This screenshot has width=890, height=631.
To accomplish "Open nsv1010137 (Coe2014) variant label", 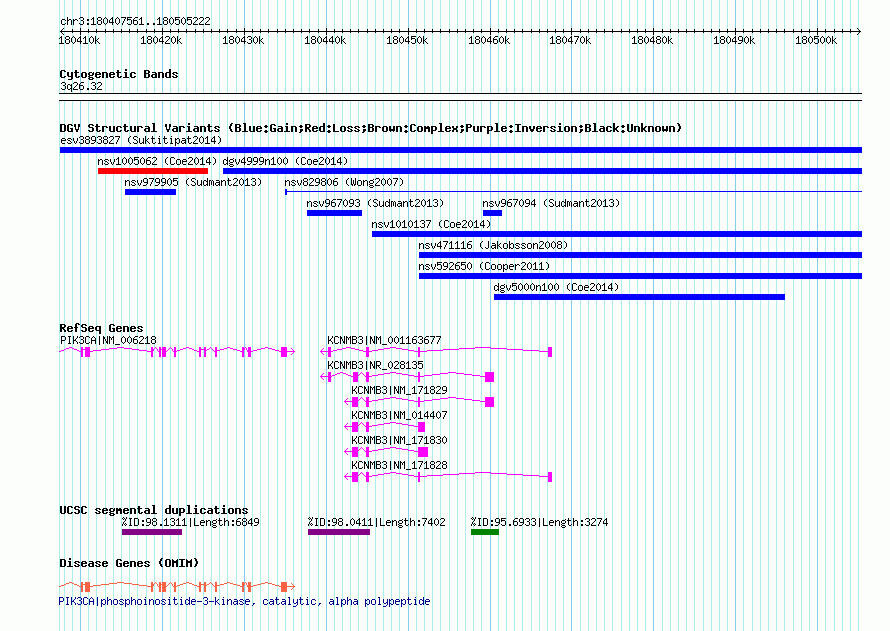I will click(x=431, y=224).
